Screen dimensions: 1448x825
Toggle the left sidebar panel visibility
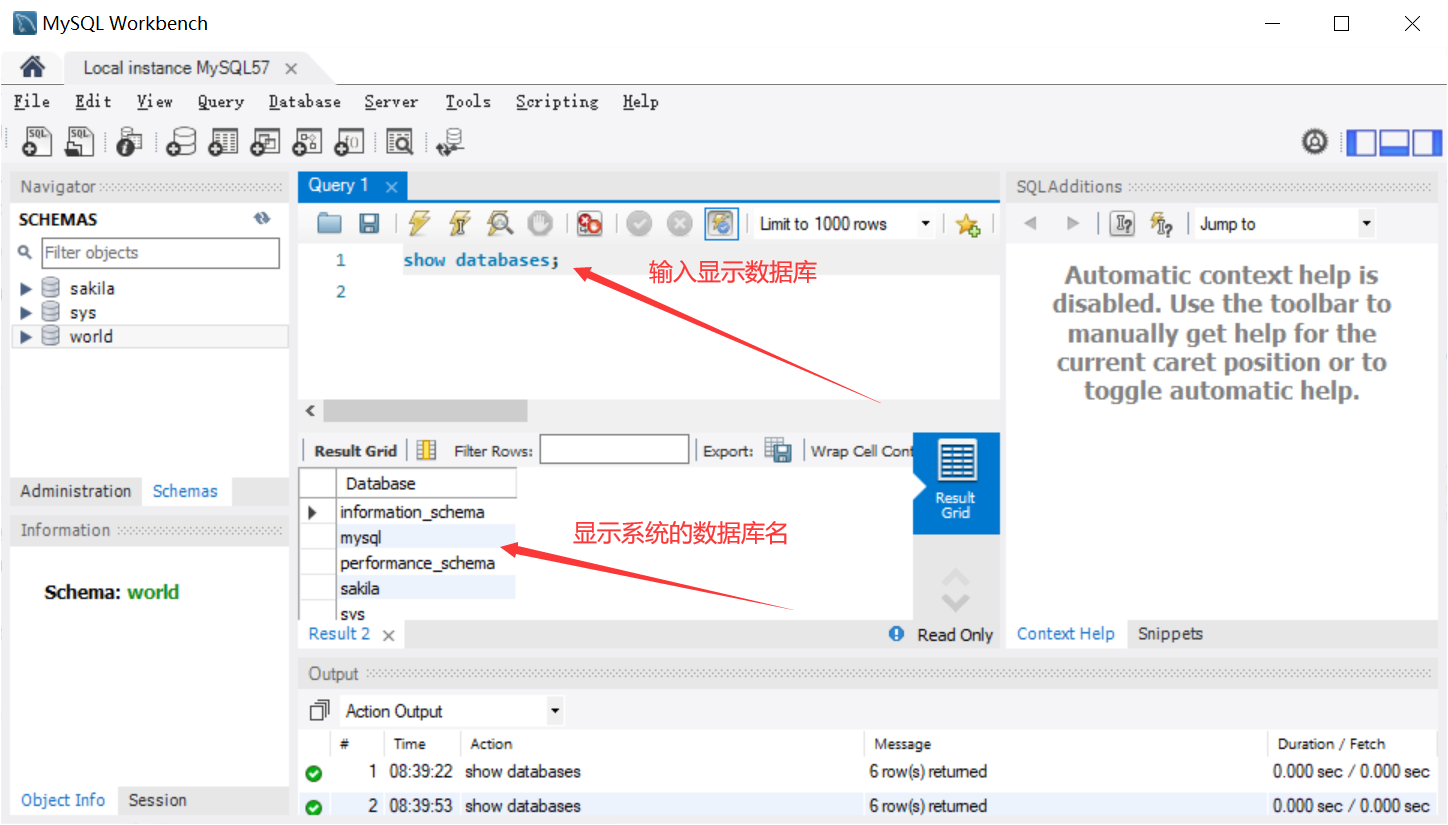point(1361,143)
